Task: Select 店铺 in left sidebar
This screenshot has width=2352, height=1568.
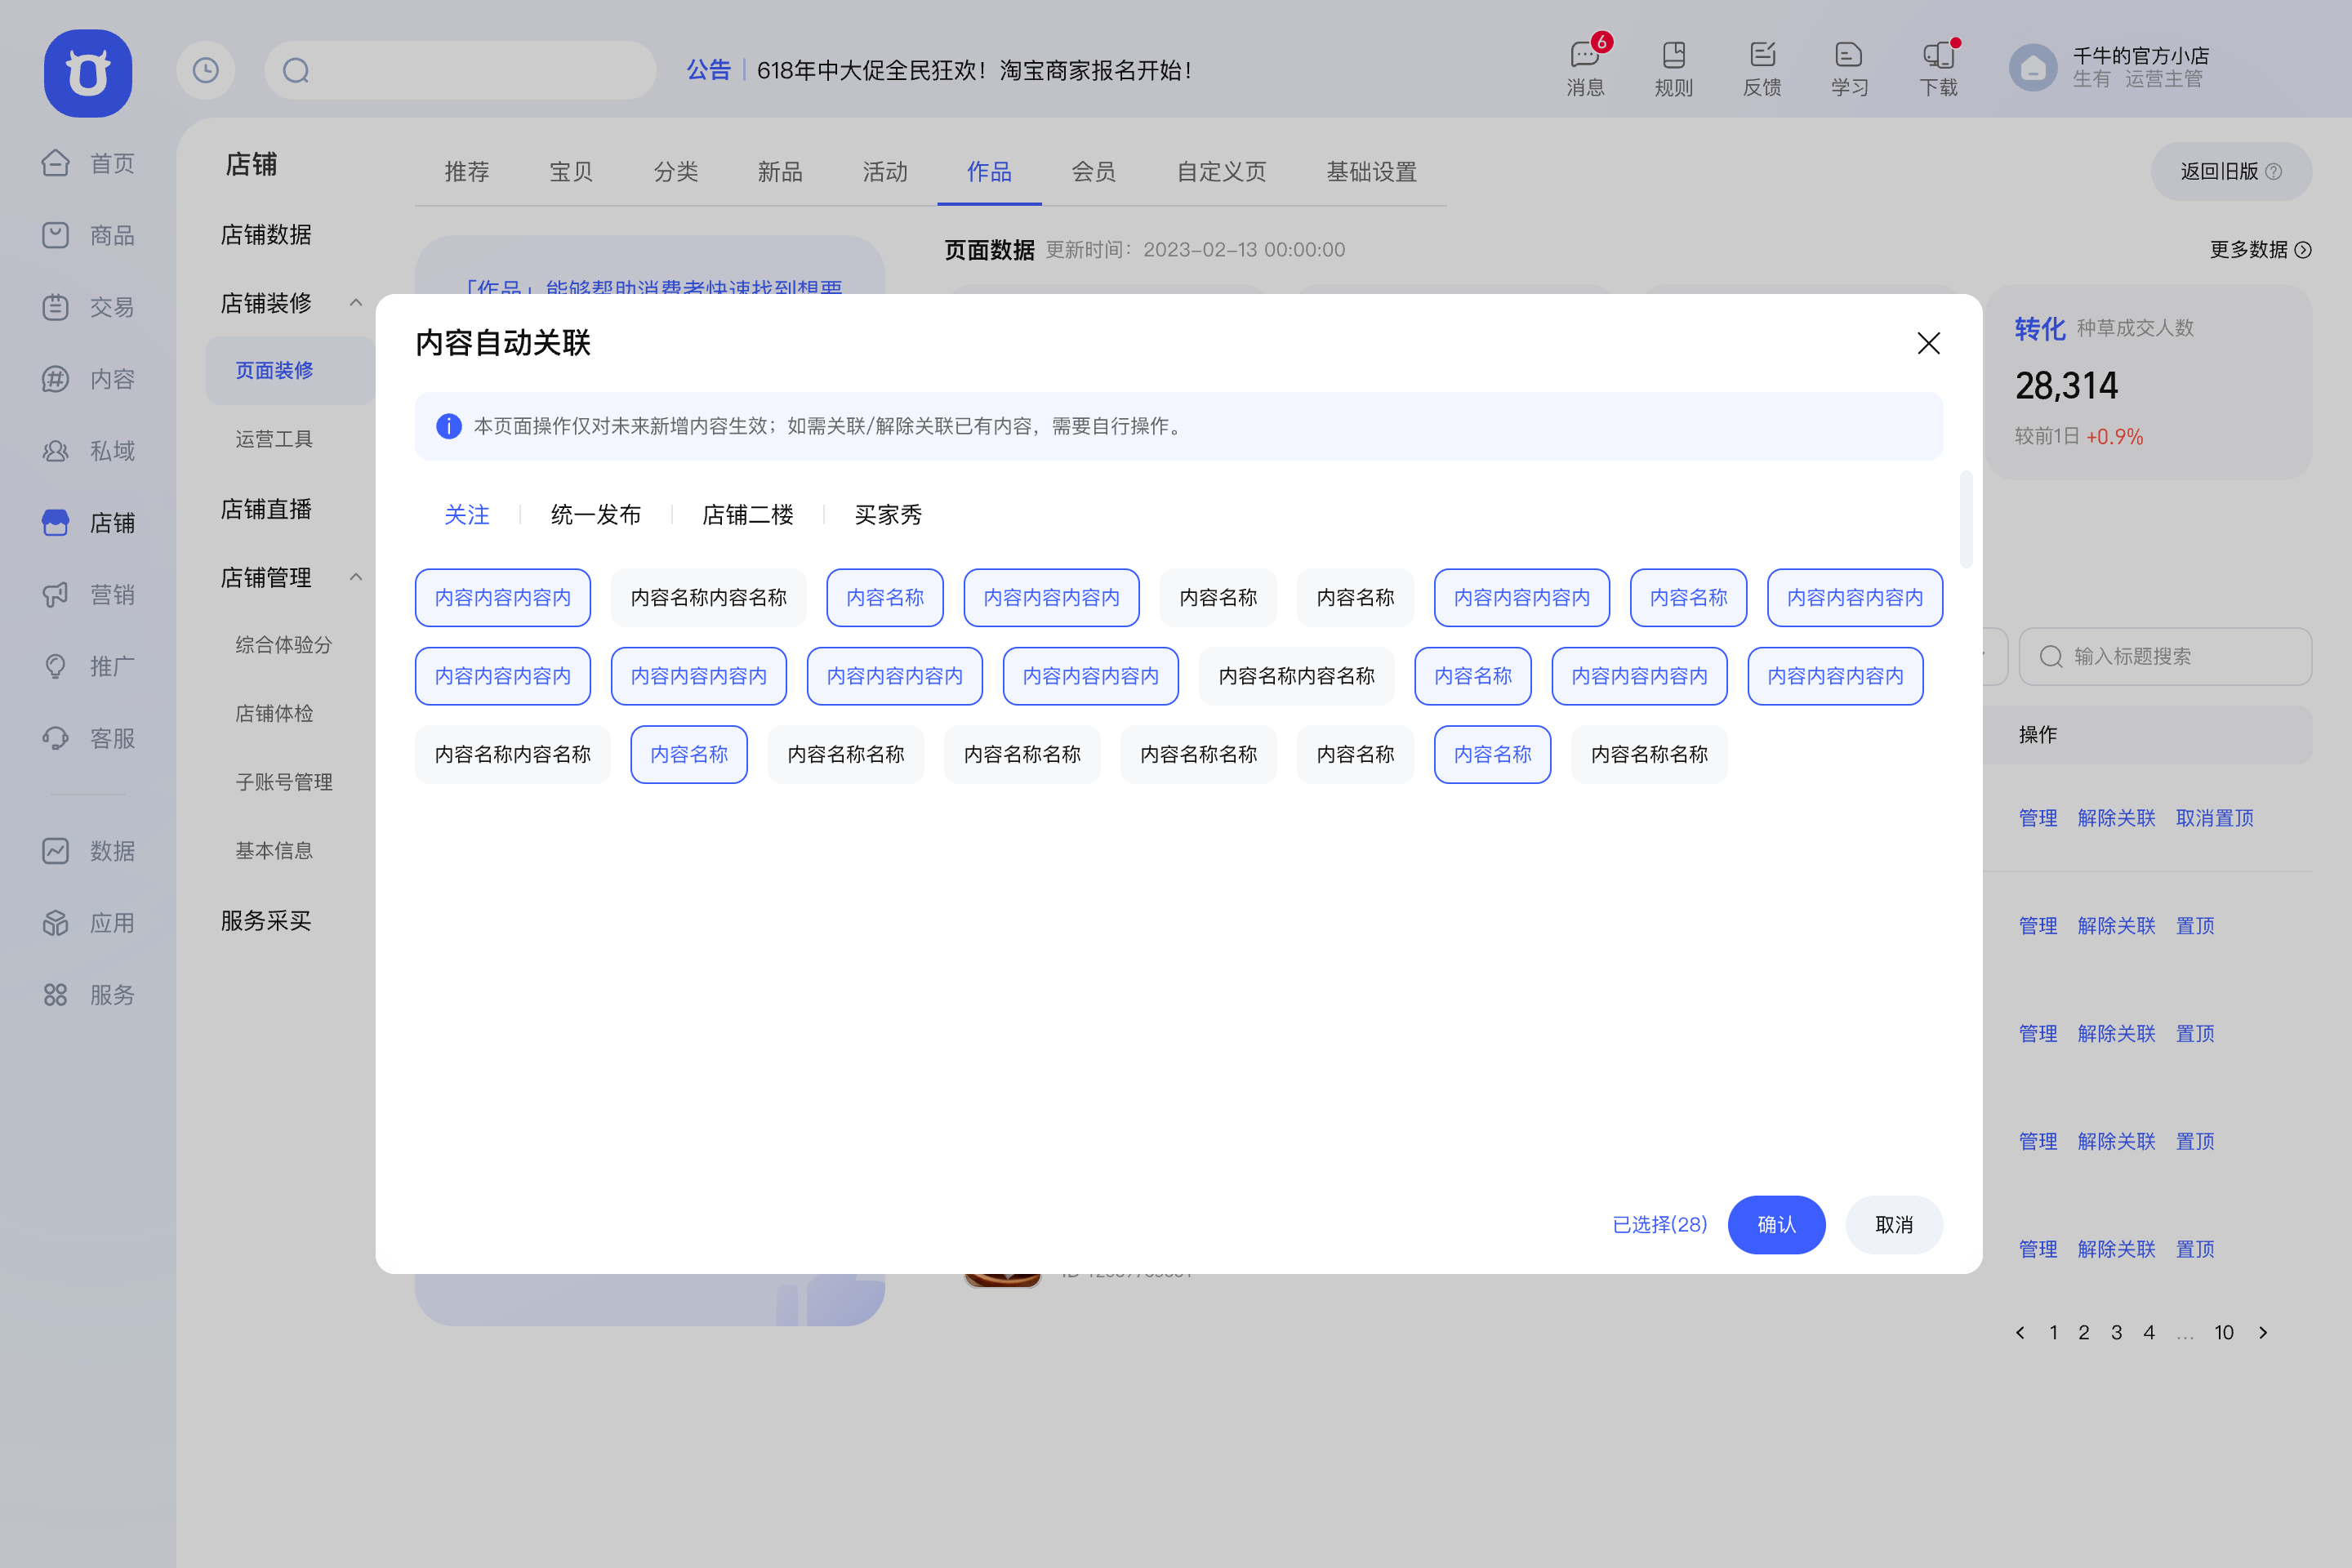Action: coord(88,523)
